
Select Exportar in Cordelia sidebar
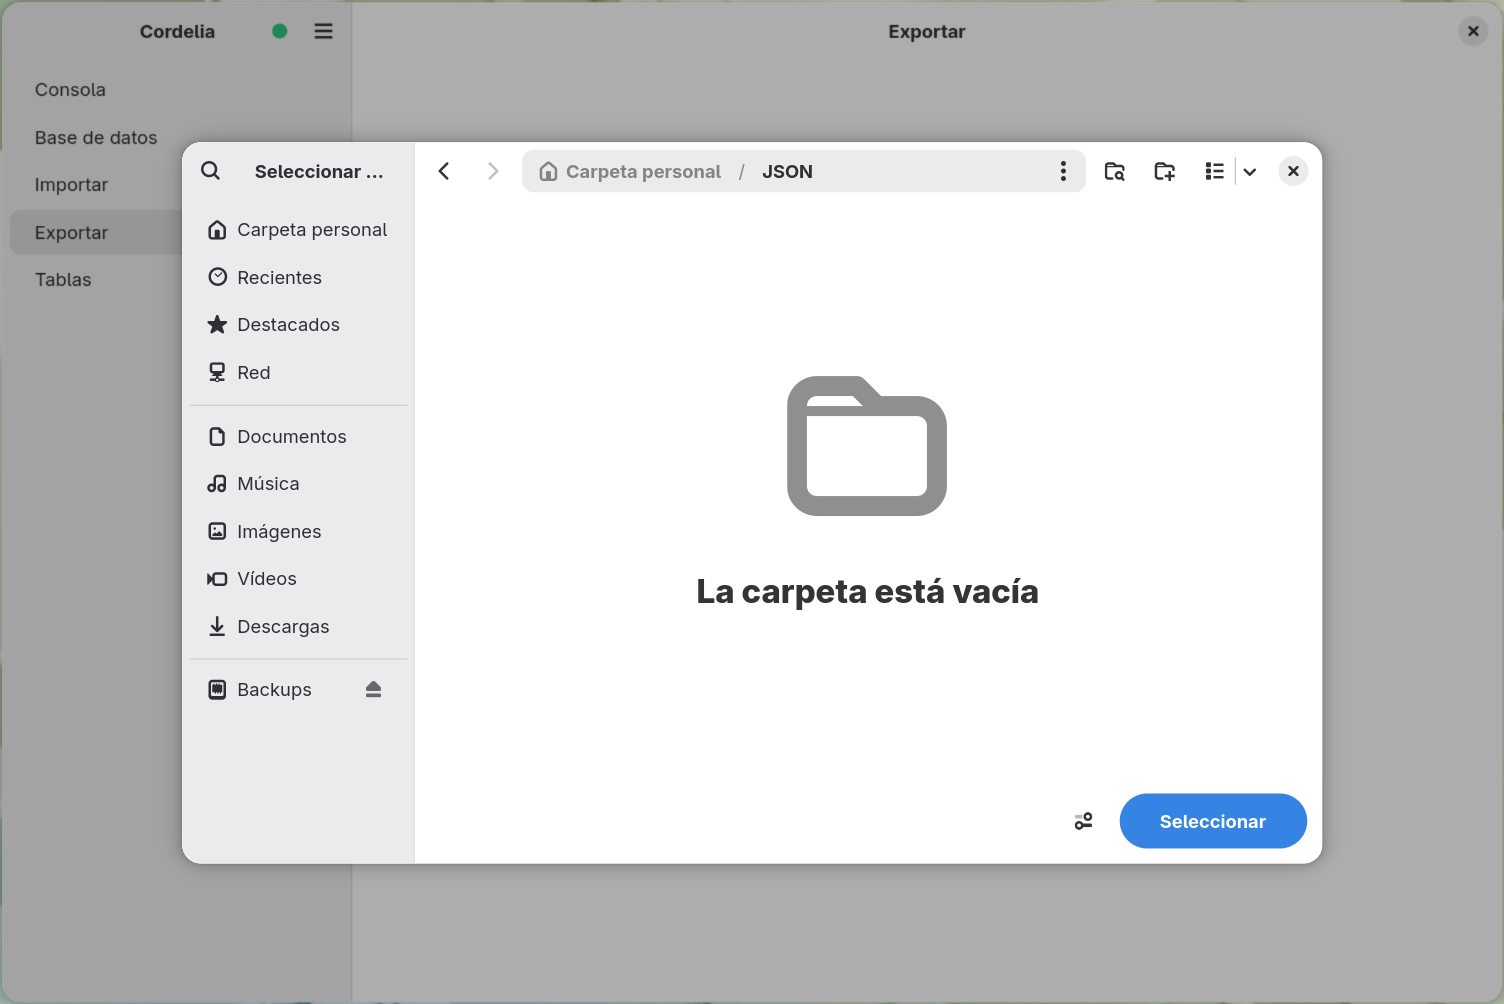97,233
